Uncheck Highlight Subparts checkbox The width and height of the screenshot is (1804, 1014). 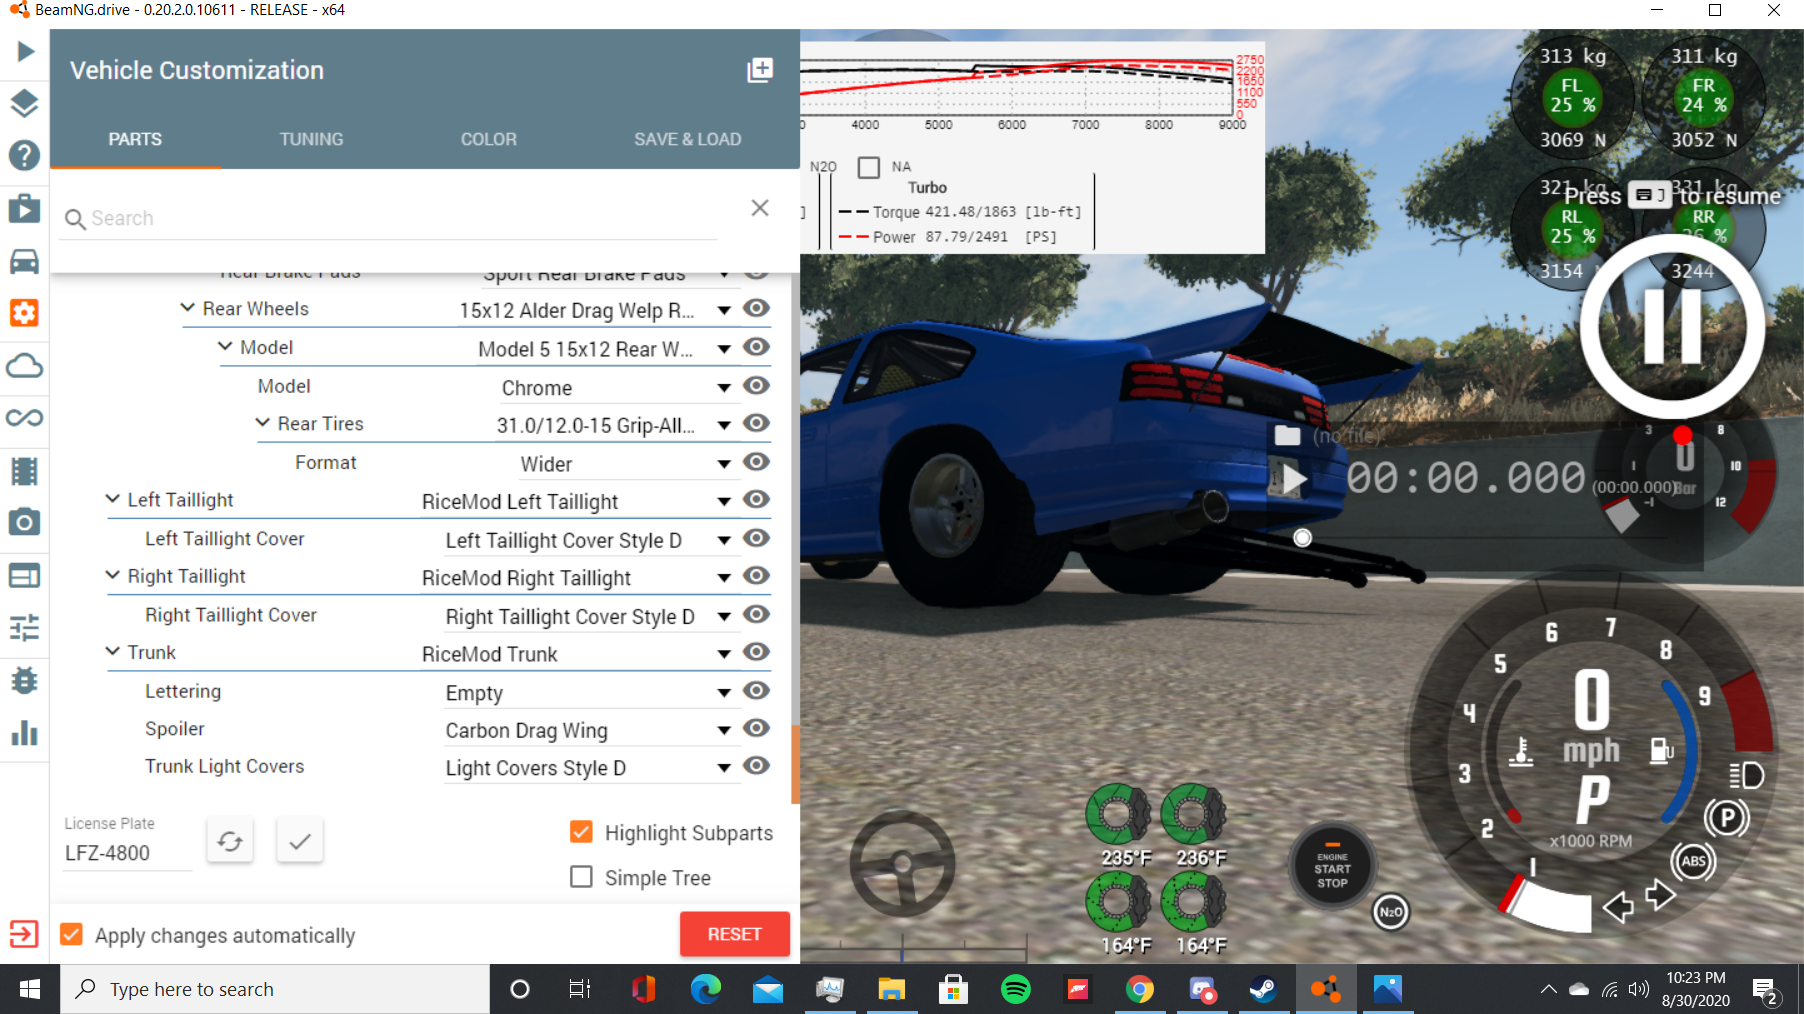click(581, 832)
